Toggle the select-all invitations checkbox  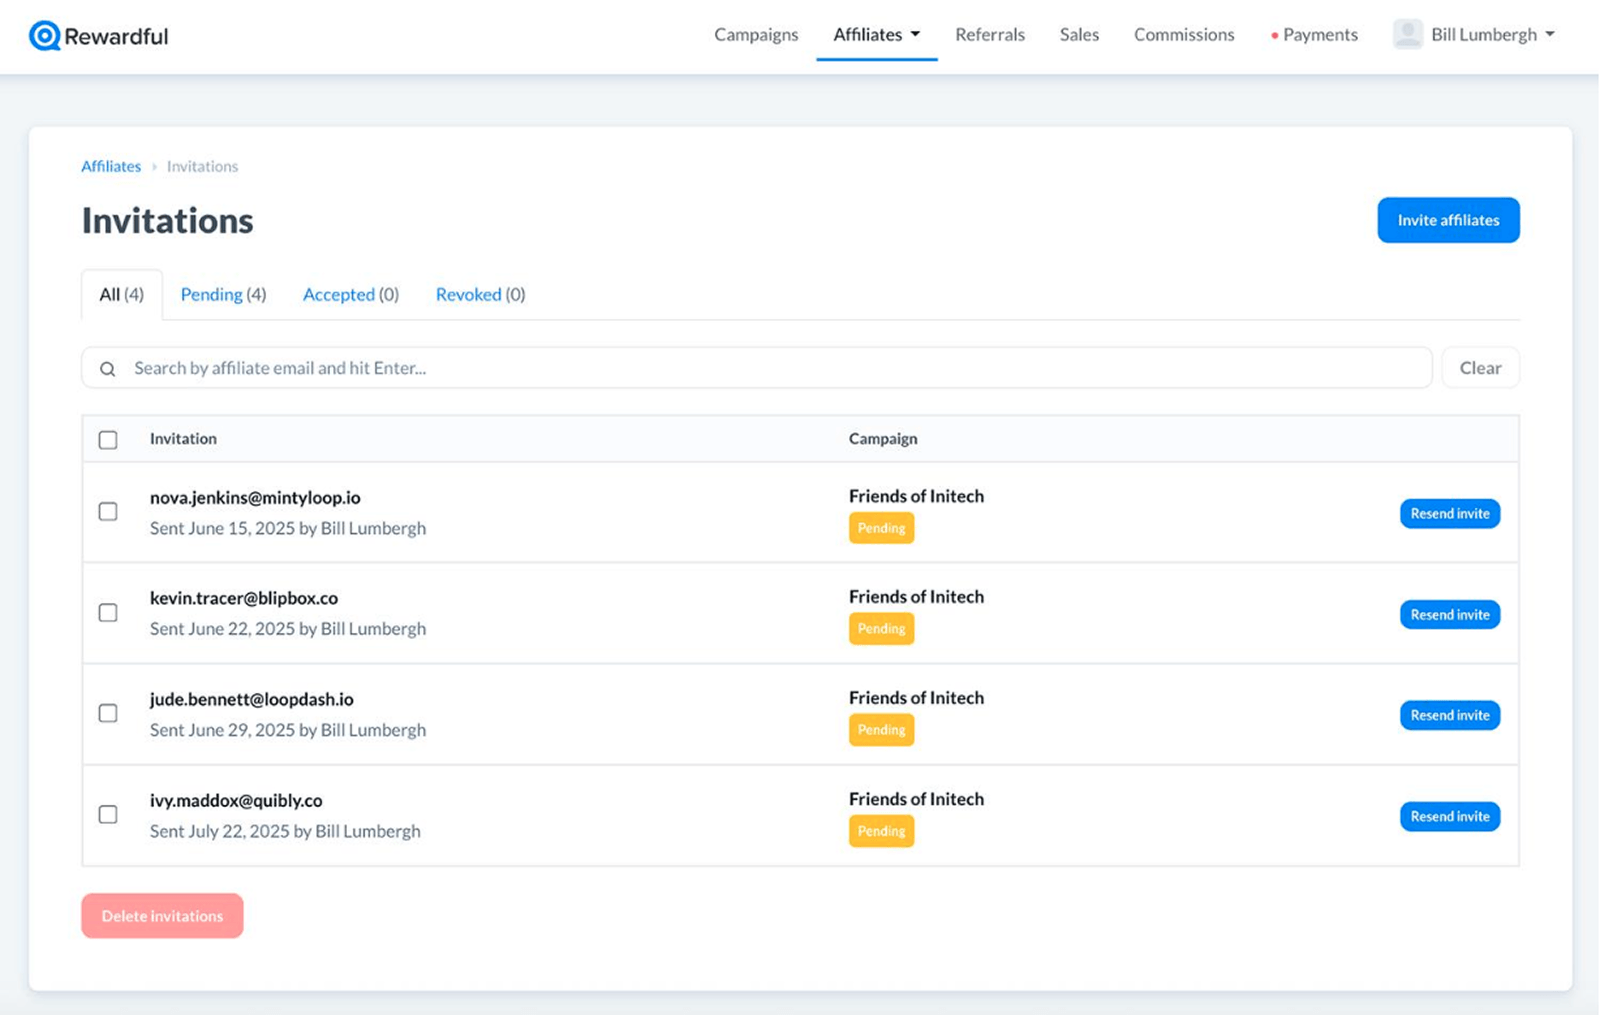coord(108,440)
